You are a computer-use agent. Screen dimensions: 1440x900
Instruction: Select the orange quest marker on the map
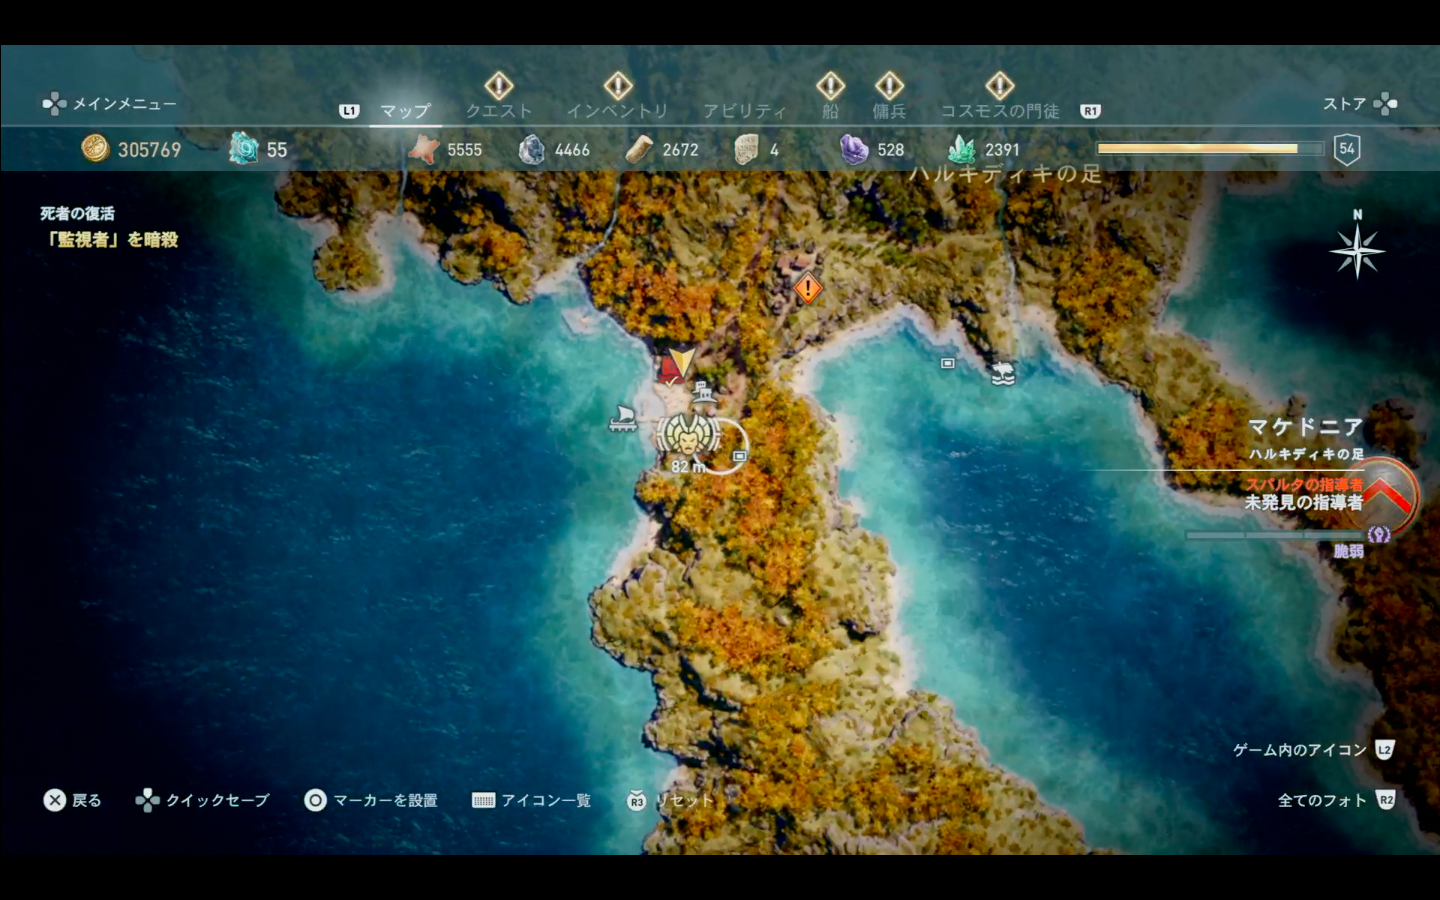tap(808, 289)
